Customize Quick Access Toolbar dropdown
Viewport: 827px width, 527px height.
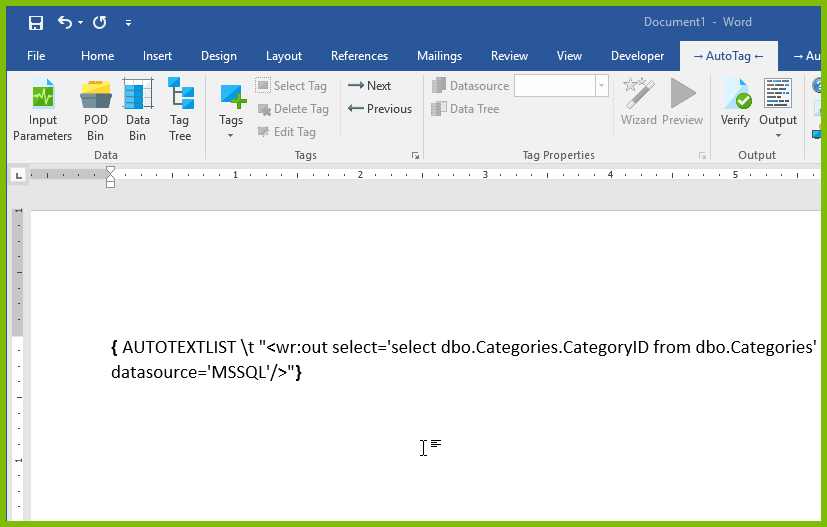[128, 23]
